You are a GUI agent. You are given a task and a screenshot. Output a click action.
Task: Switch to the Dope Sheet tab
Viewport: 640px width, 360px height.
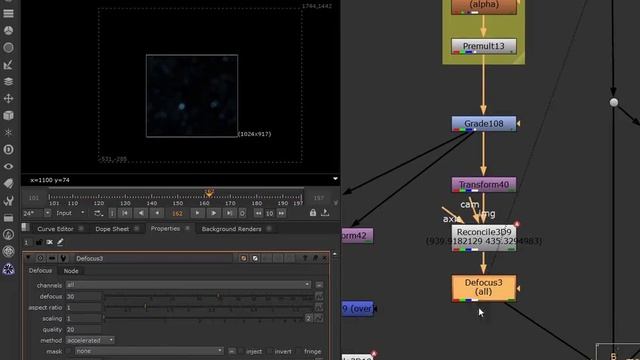112,229
